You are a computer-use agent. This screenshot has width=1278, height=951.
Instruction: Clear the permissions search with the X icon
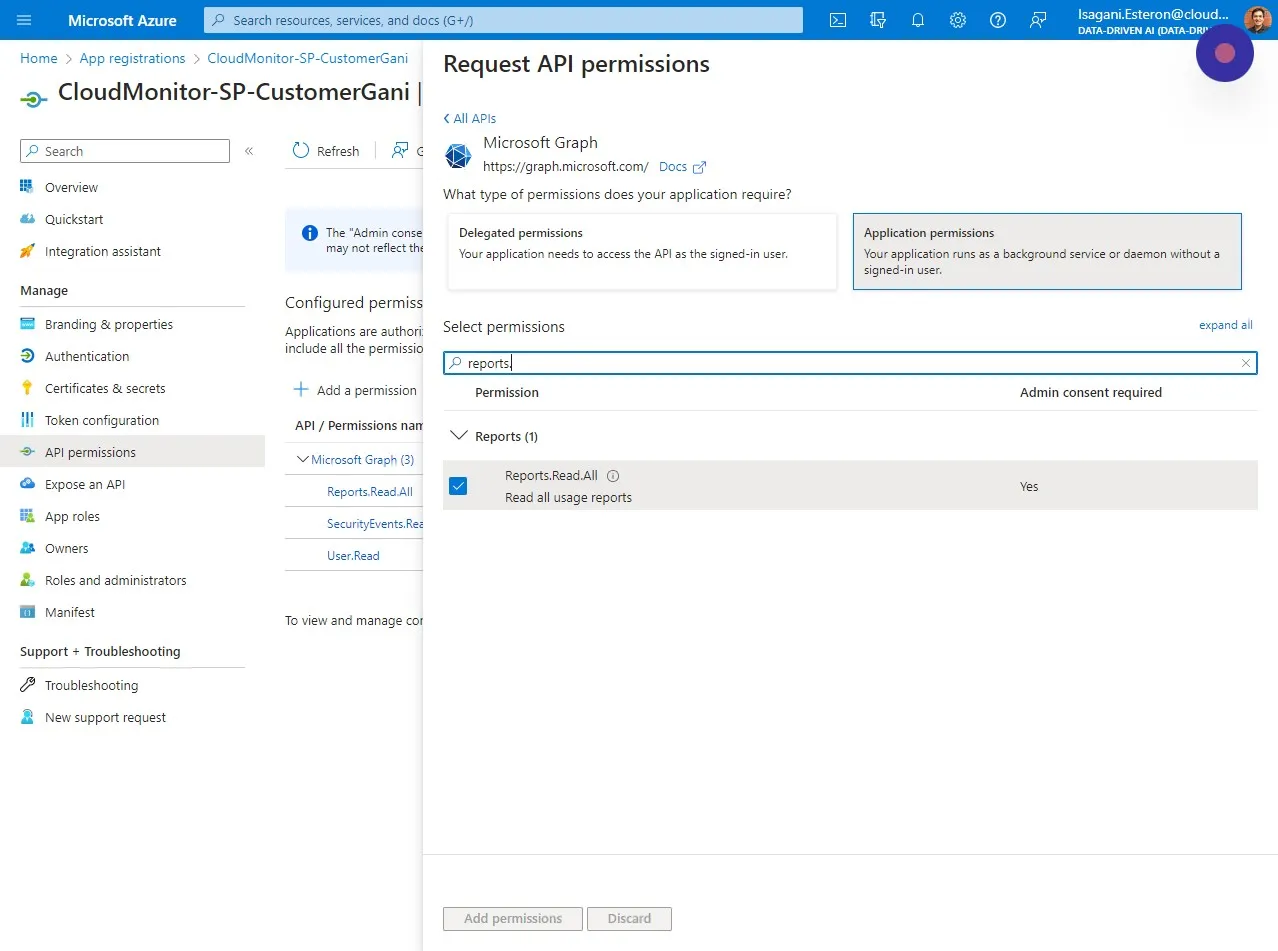[x=1246, y=363]
